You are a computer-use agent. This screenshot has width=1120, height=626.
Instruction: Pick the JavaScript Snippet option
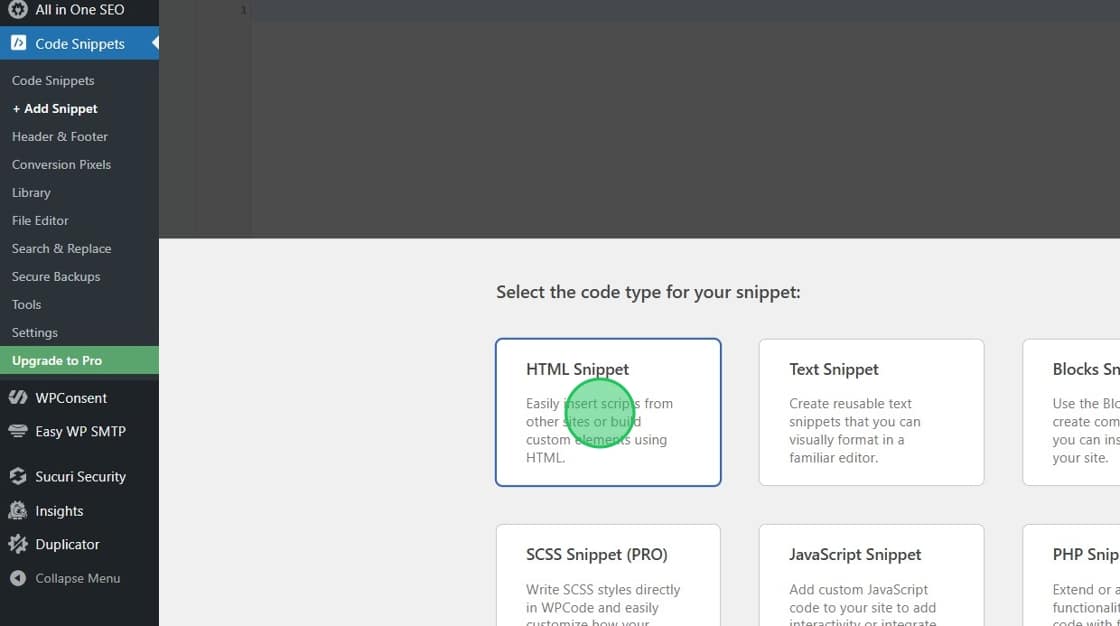[871, 575]
